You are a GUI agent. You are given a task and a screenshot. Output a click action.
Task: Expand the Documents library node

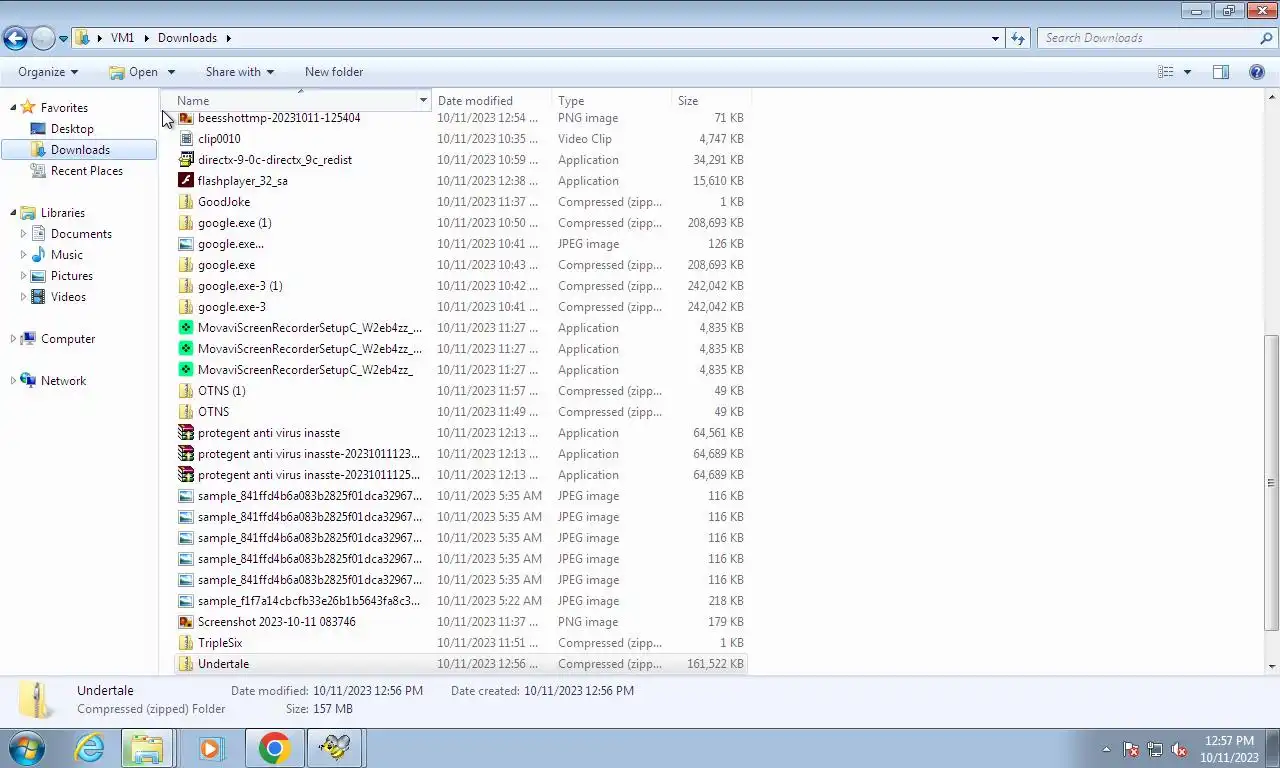(x=23, y=234)
